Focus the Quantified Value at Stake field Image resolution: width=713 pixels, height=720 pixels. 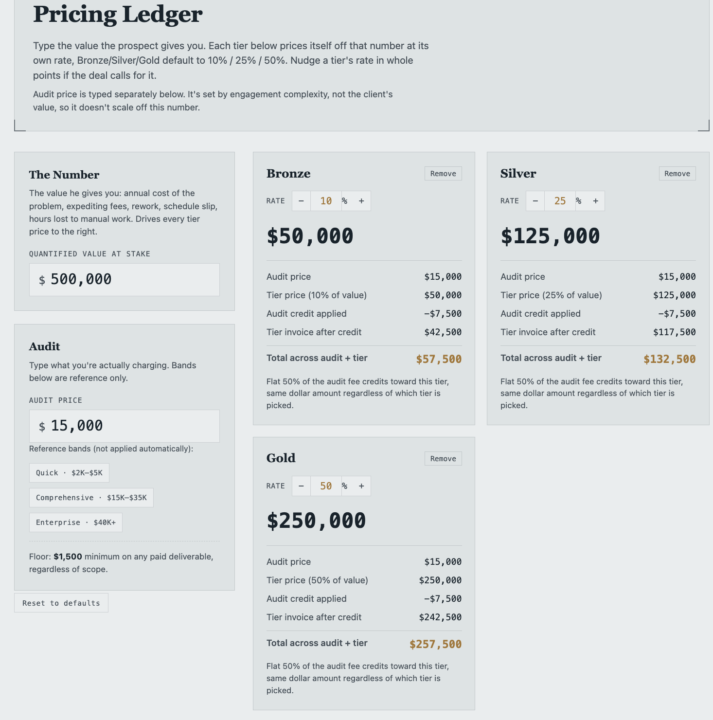(124, 279)
